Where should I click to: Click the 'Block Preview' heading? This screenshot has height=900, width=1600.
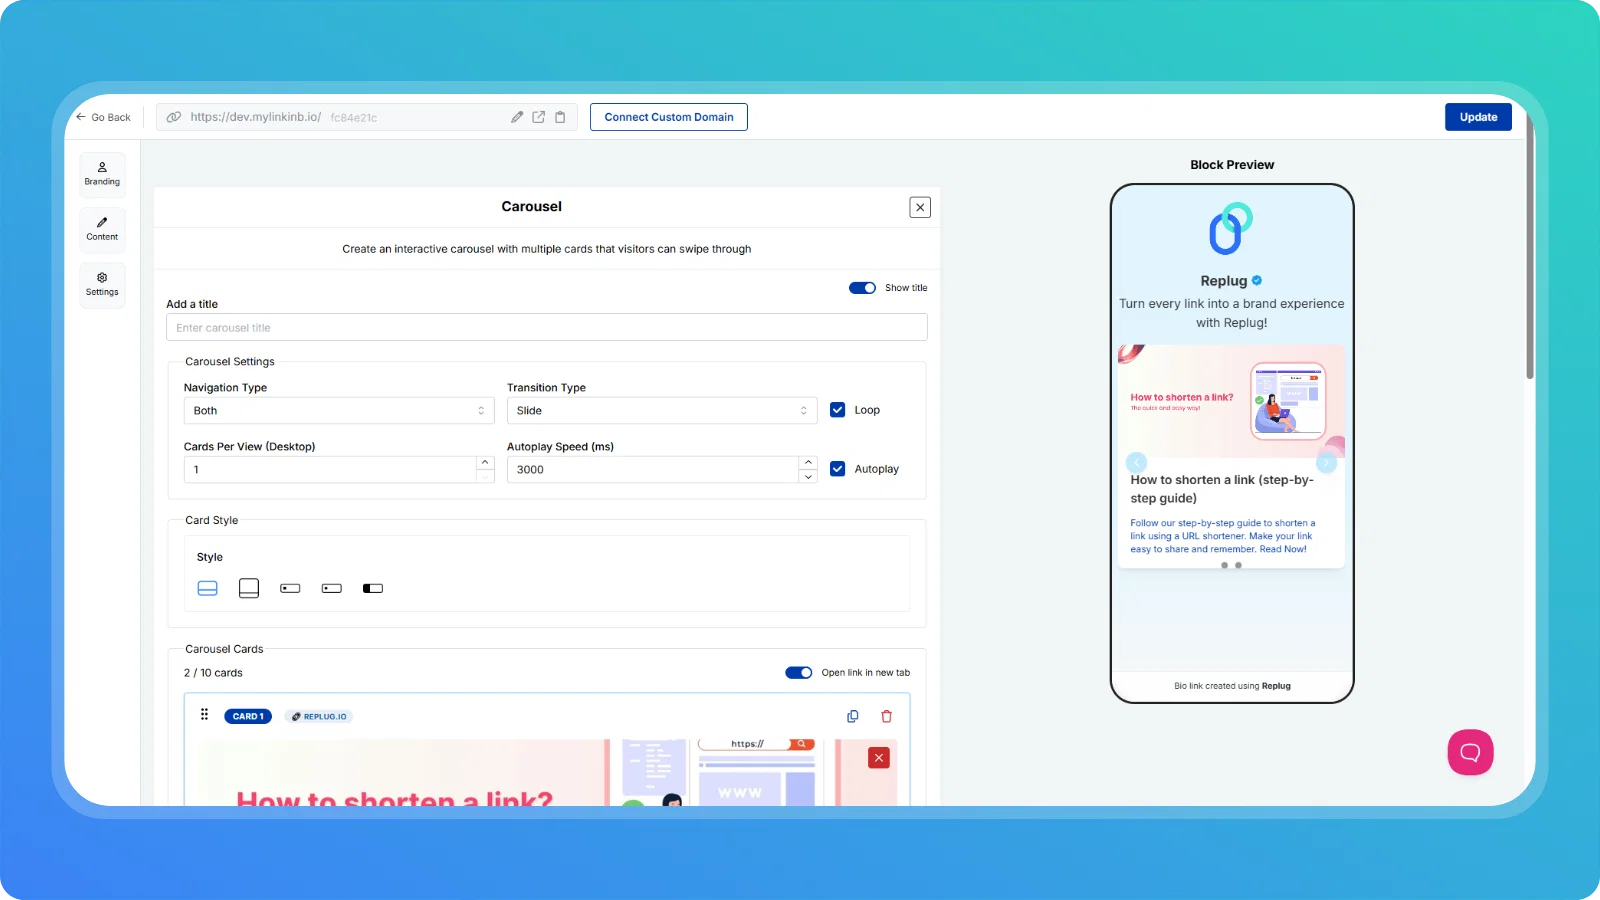coord(1232,165)
